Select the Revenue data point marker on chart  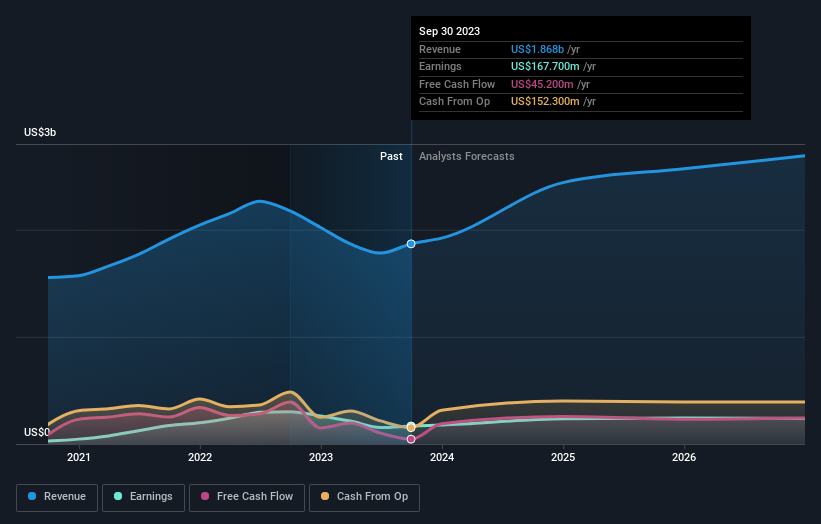pos(411,244)
